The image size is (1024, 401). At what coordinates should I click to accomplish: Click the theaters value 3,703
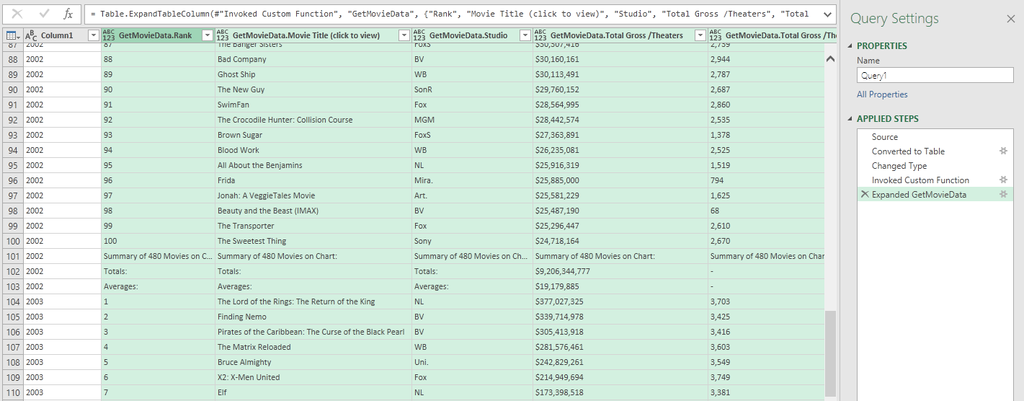[x=721, y=302]
